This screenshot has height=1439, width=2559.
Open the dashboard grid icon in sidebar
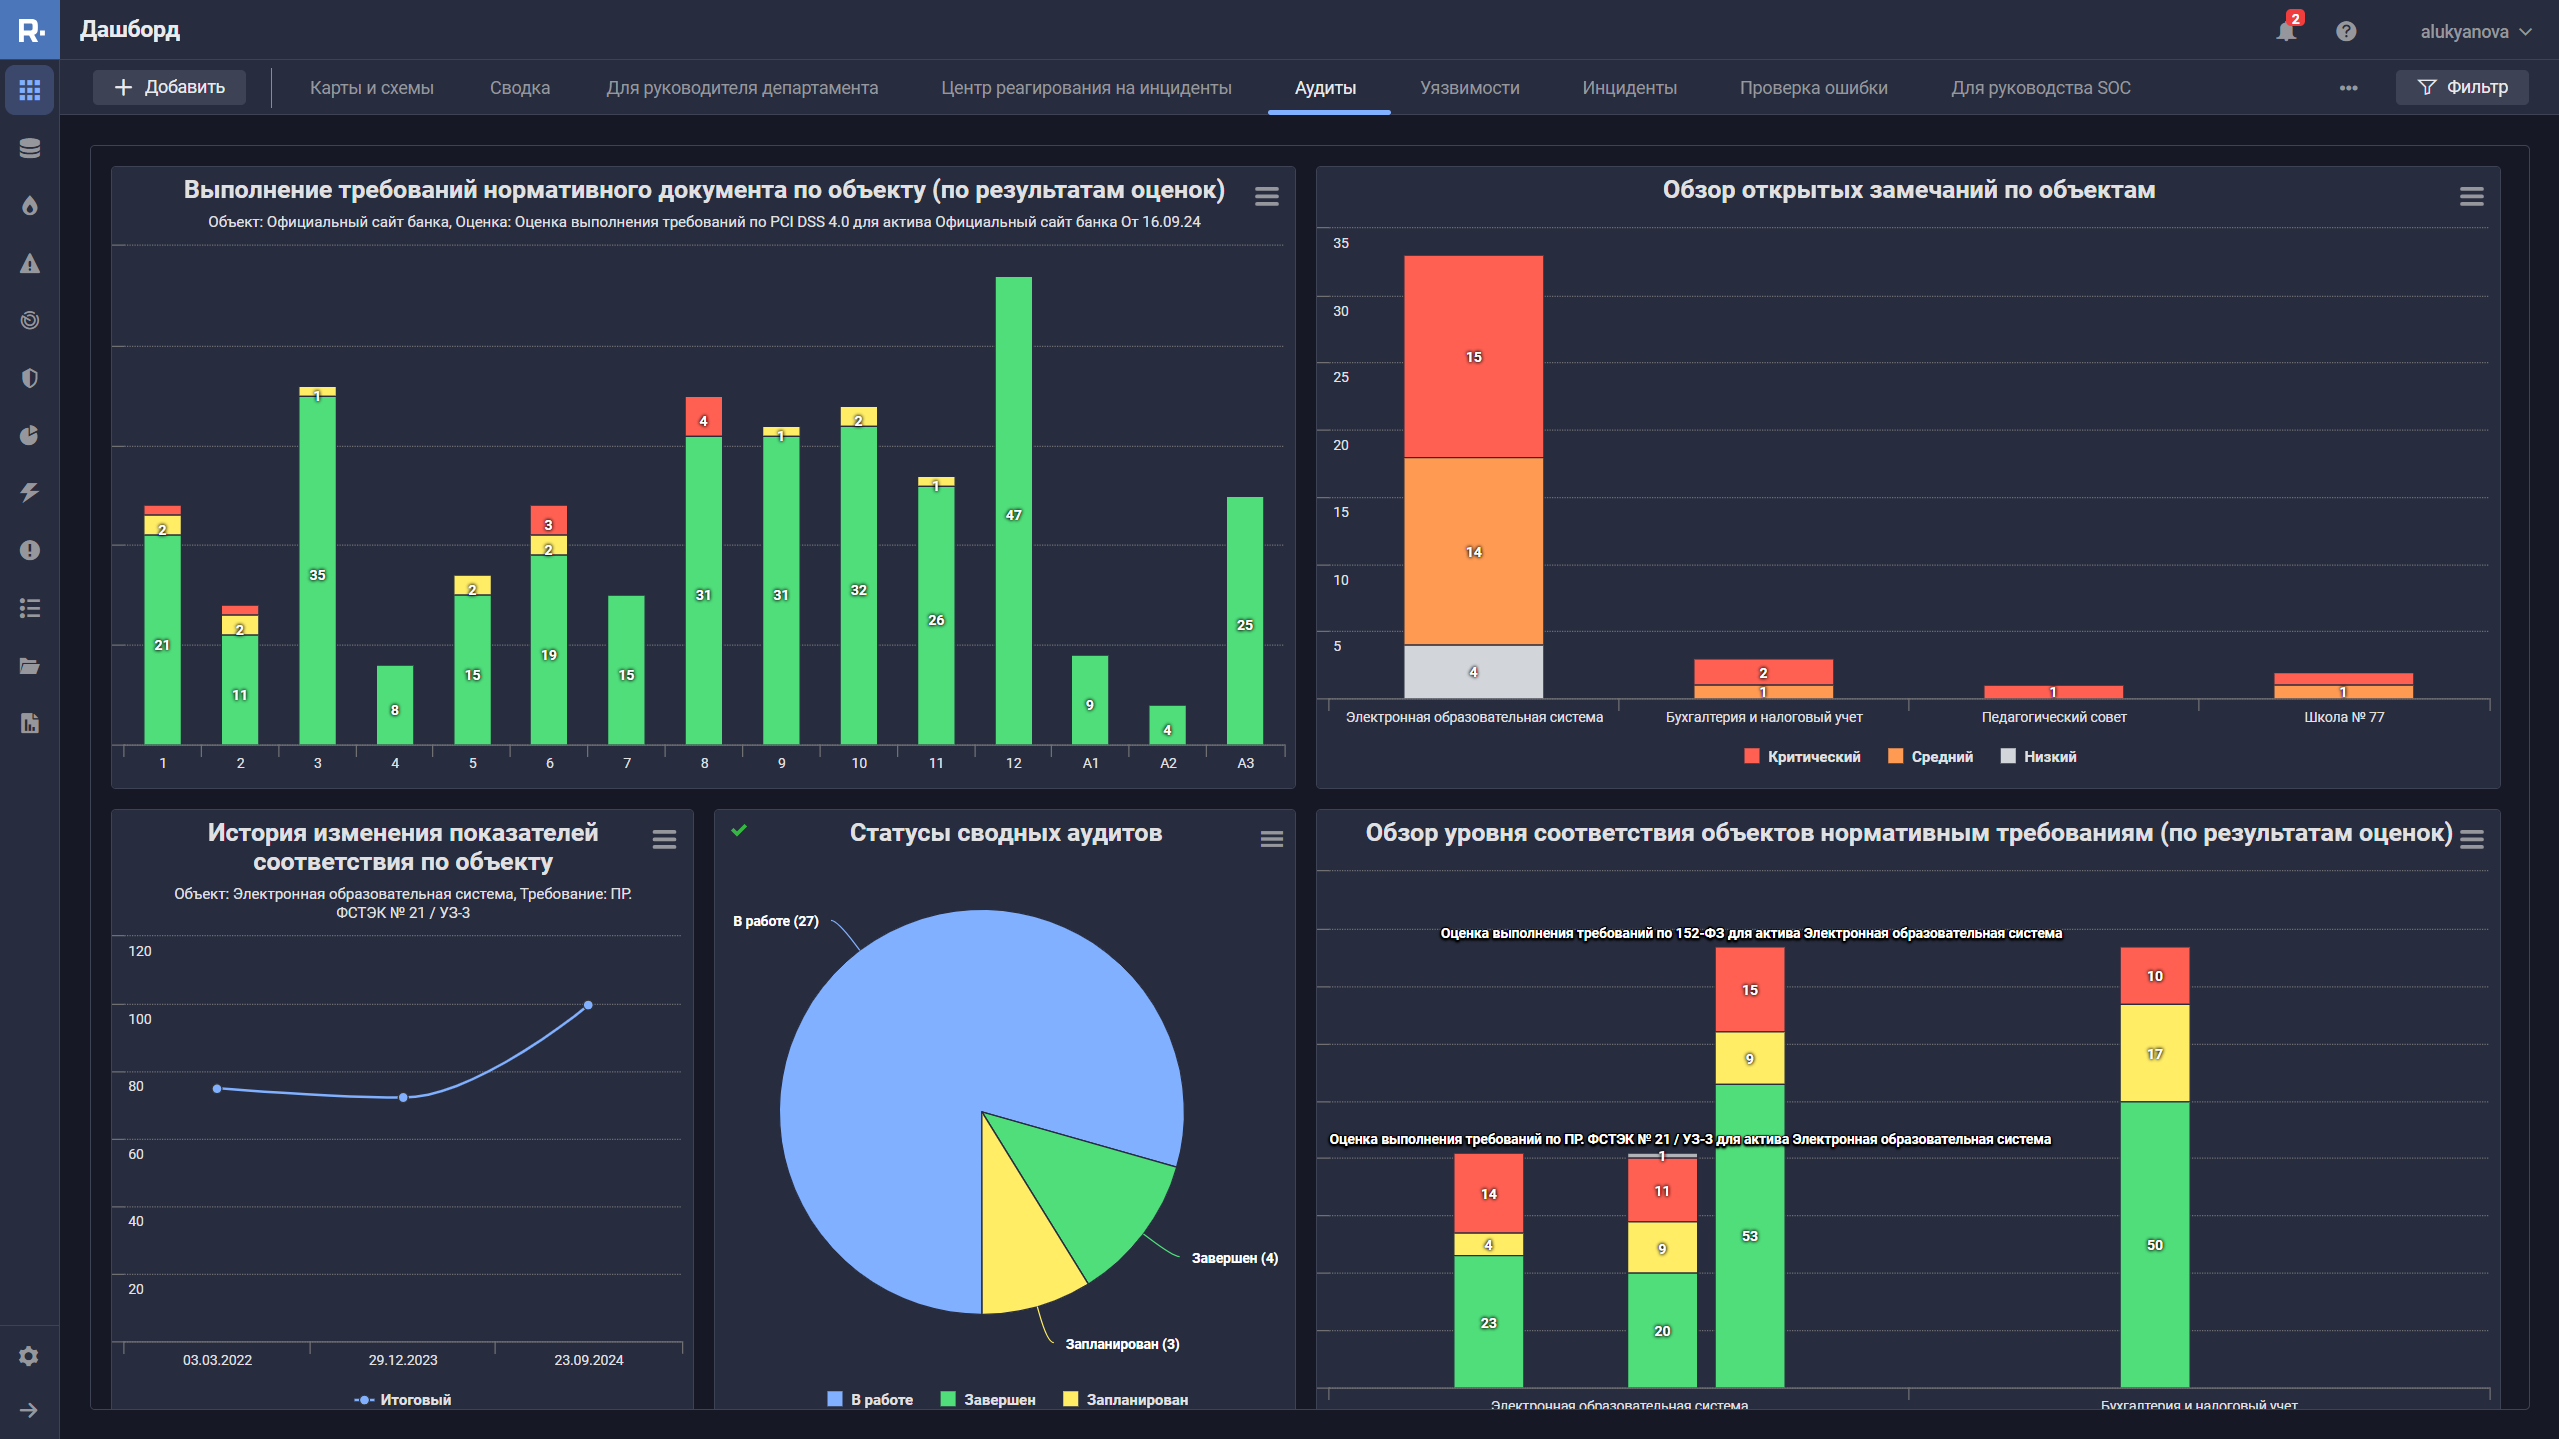pos(29,90)
